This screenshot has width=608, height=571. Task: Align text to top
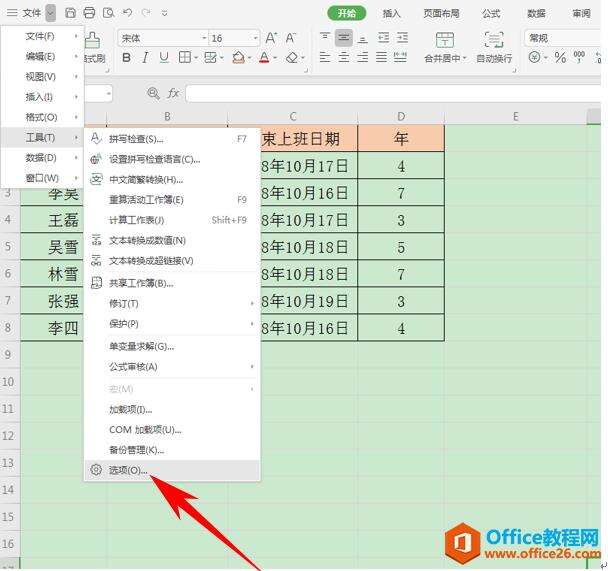pyautogui.click(x=325, y=37)
